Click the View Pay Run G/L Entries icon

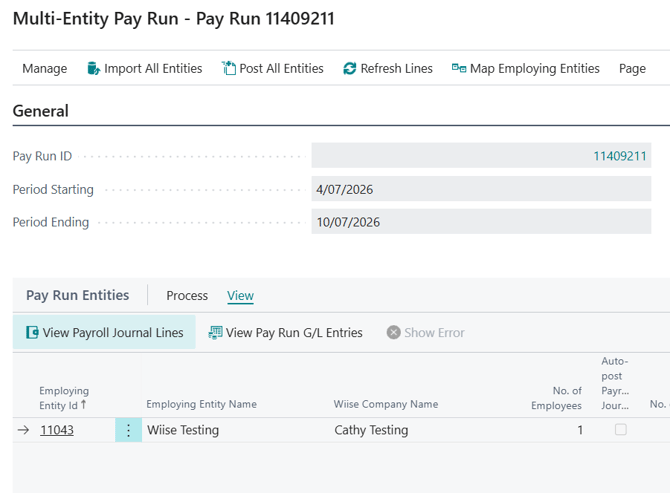(215, 332)
